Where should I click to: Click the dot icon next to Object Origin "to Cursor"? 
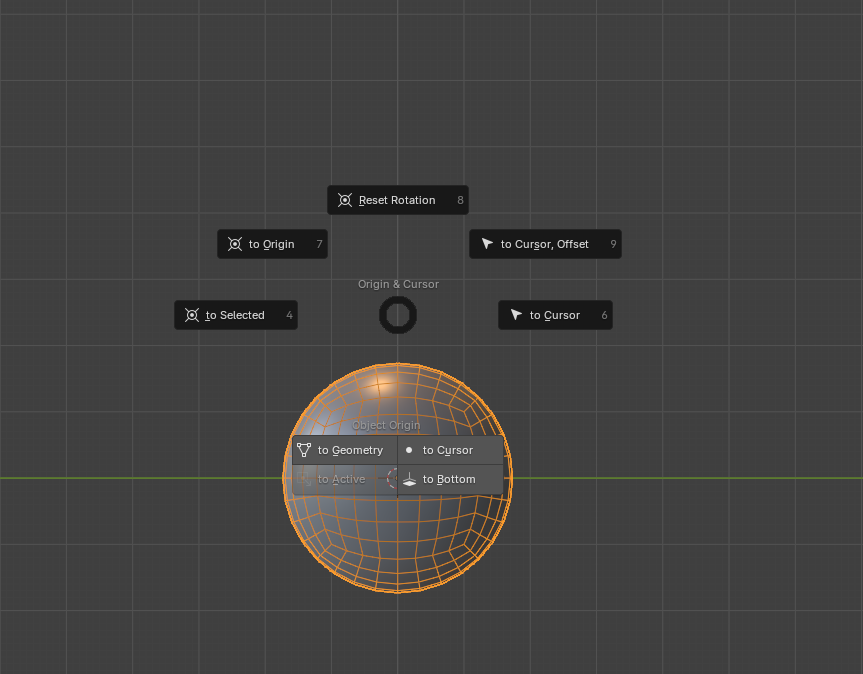pos(409,450)
